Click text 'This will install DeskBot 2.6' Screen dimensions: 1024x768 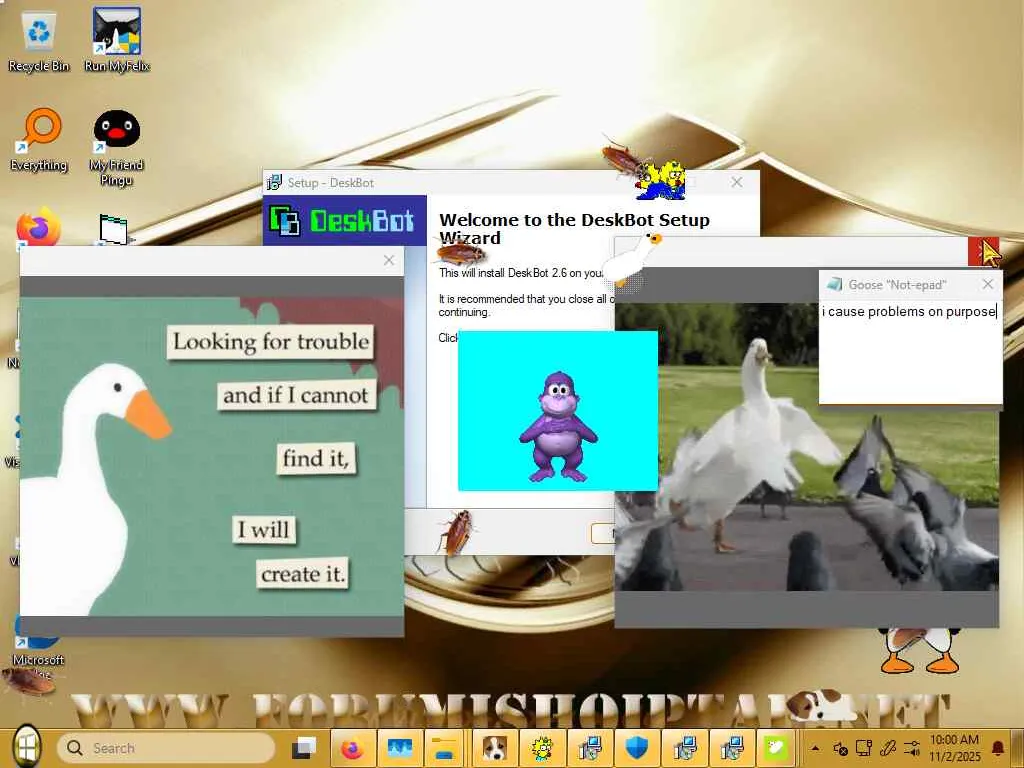point(520,273)
